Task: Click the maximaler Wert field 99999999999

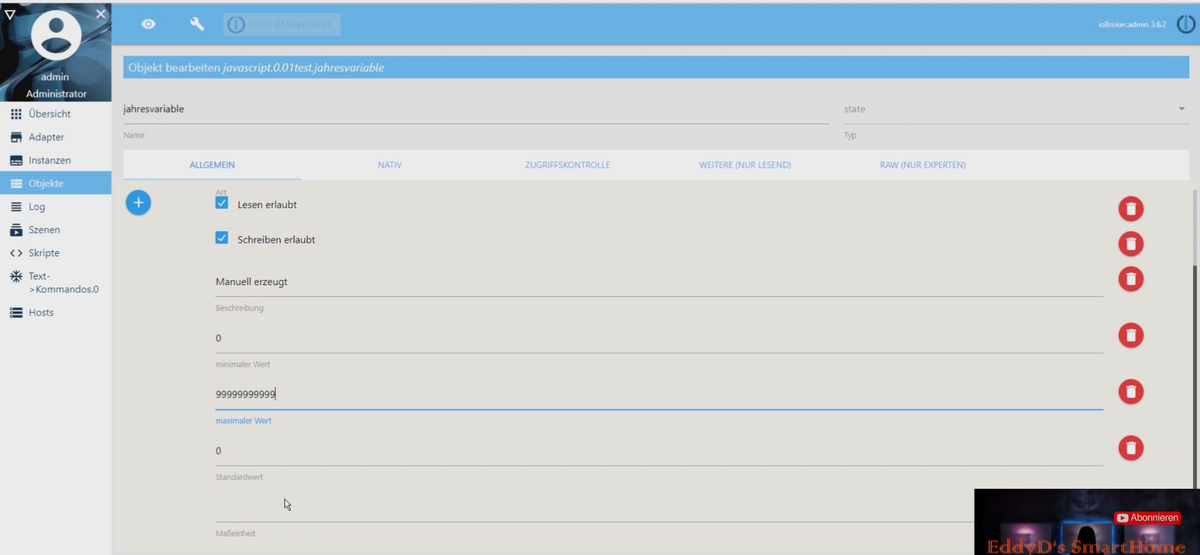Action: (x=659, y=394)
